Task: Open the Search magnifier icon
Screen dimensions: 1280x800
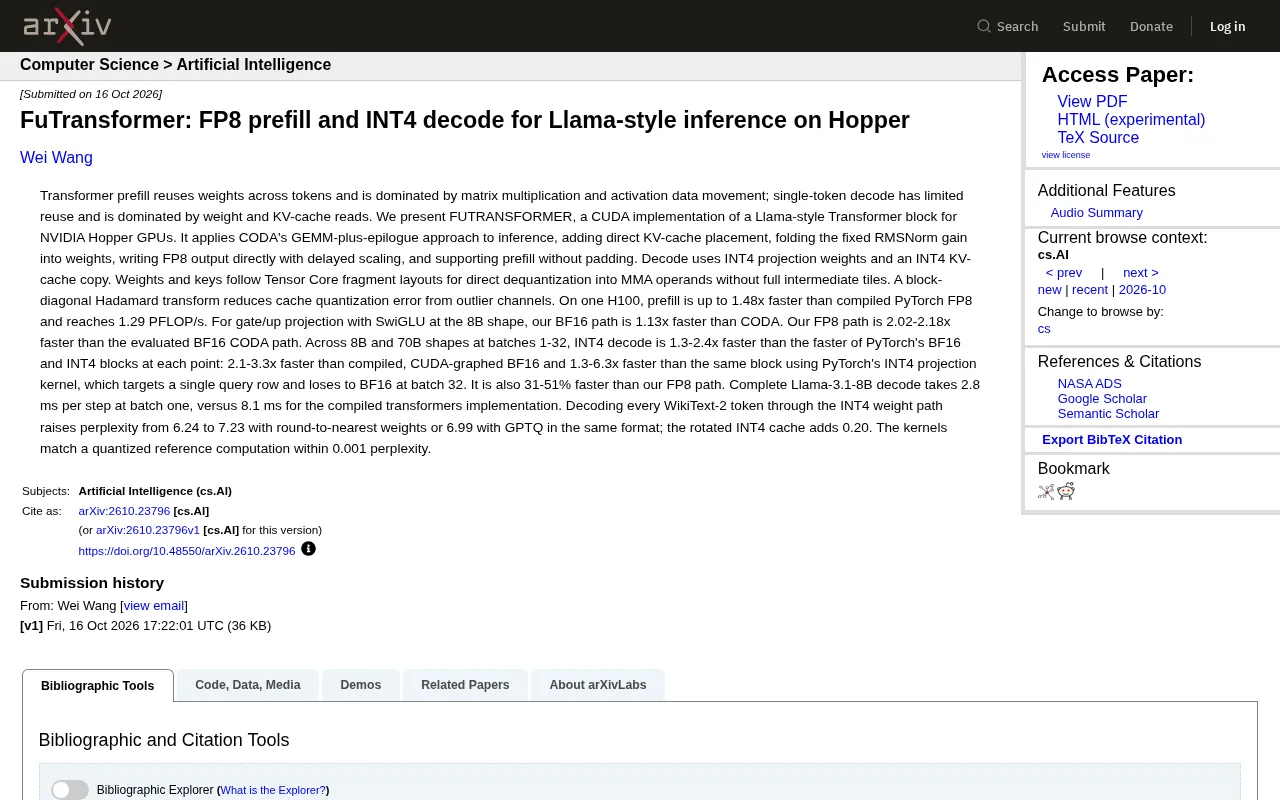Action: point(984,26)
